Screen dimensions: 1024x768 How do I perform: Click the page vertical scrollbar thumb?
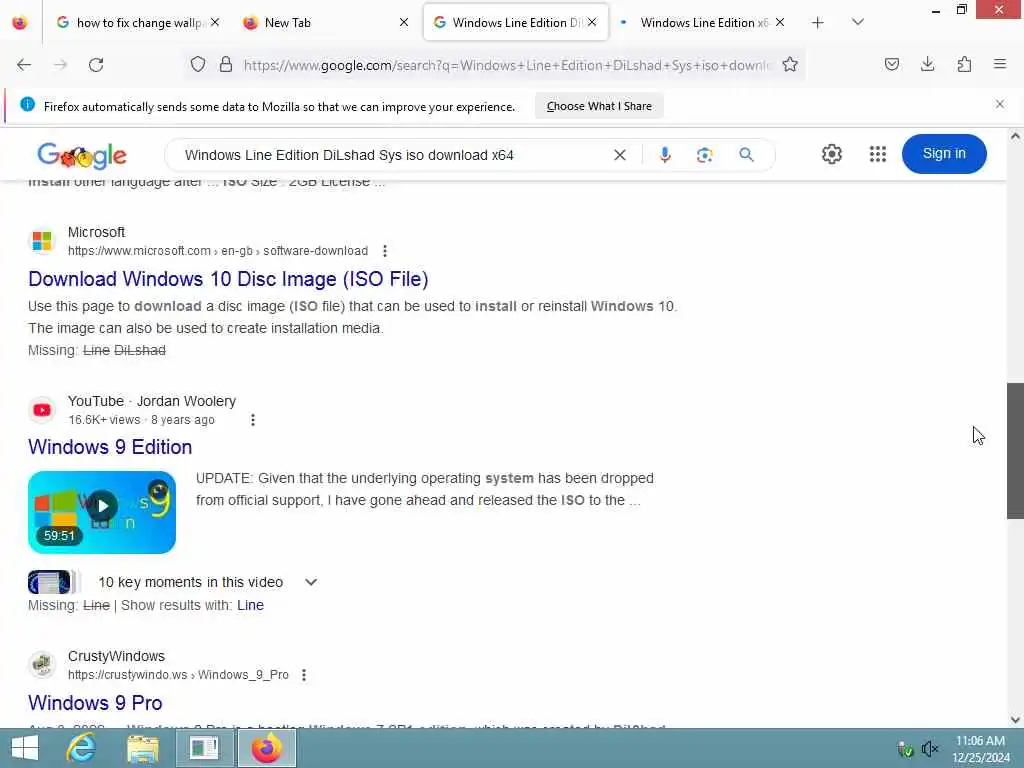tap(1015, 451)
